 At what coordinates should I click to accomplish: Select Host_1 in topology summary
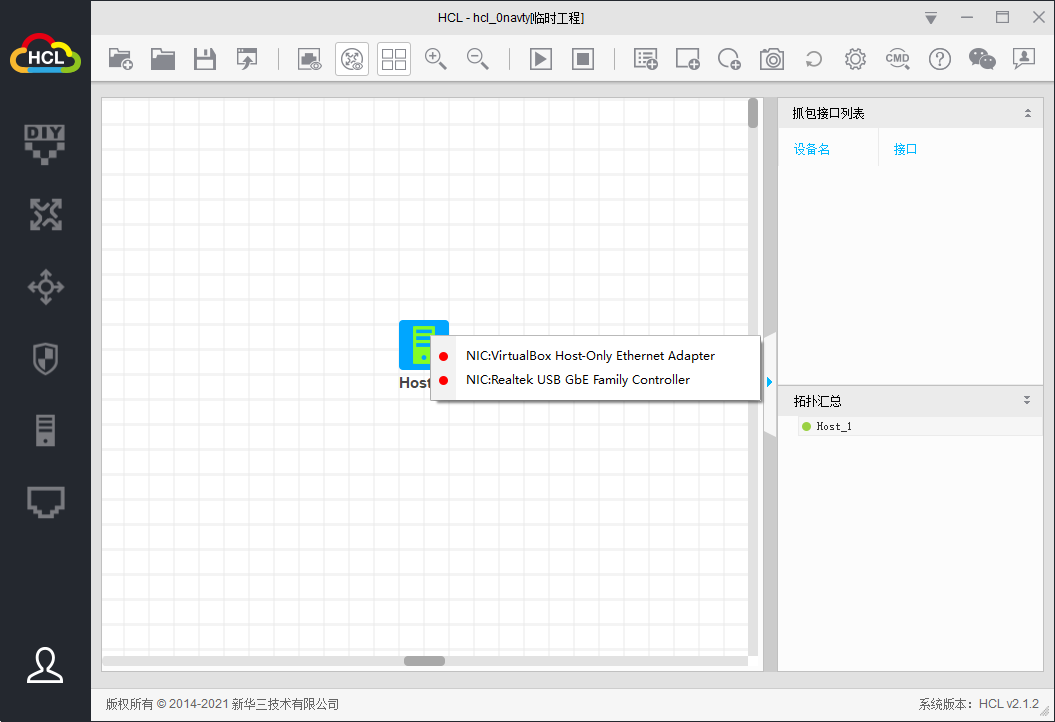click(920, 427)
